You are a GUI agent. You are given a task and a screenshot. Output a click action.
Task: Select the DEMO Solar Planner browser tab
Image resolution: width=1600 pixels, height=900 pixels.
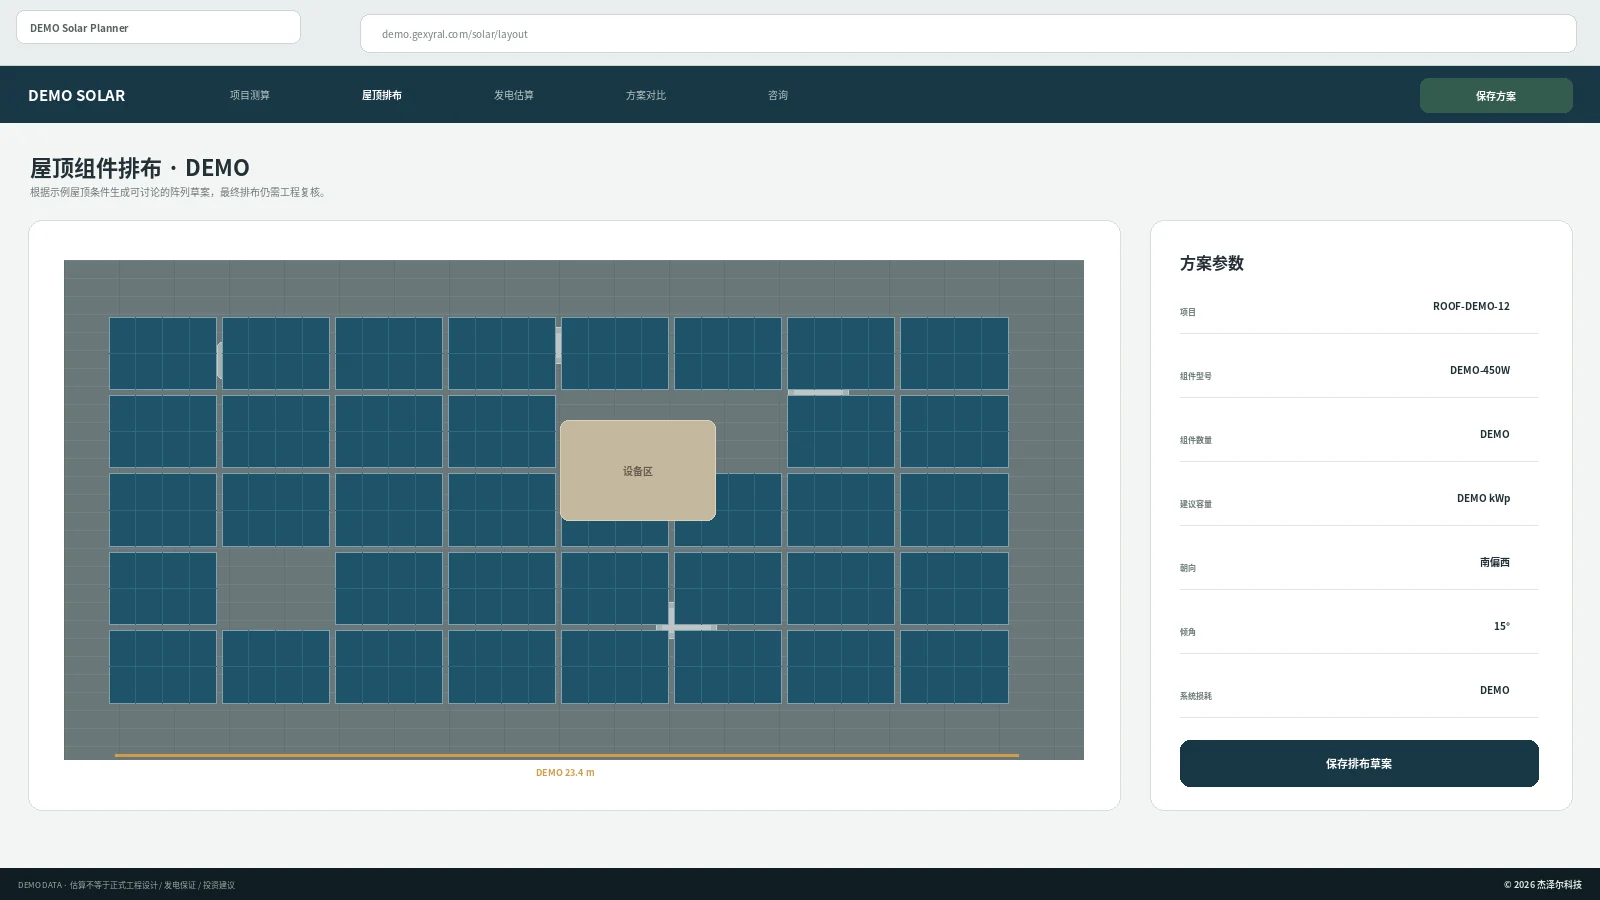[x=158, y=28]
